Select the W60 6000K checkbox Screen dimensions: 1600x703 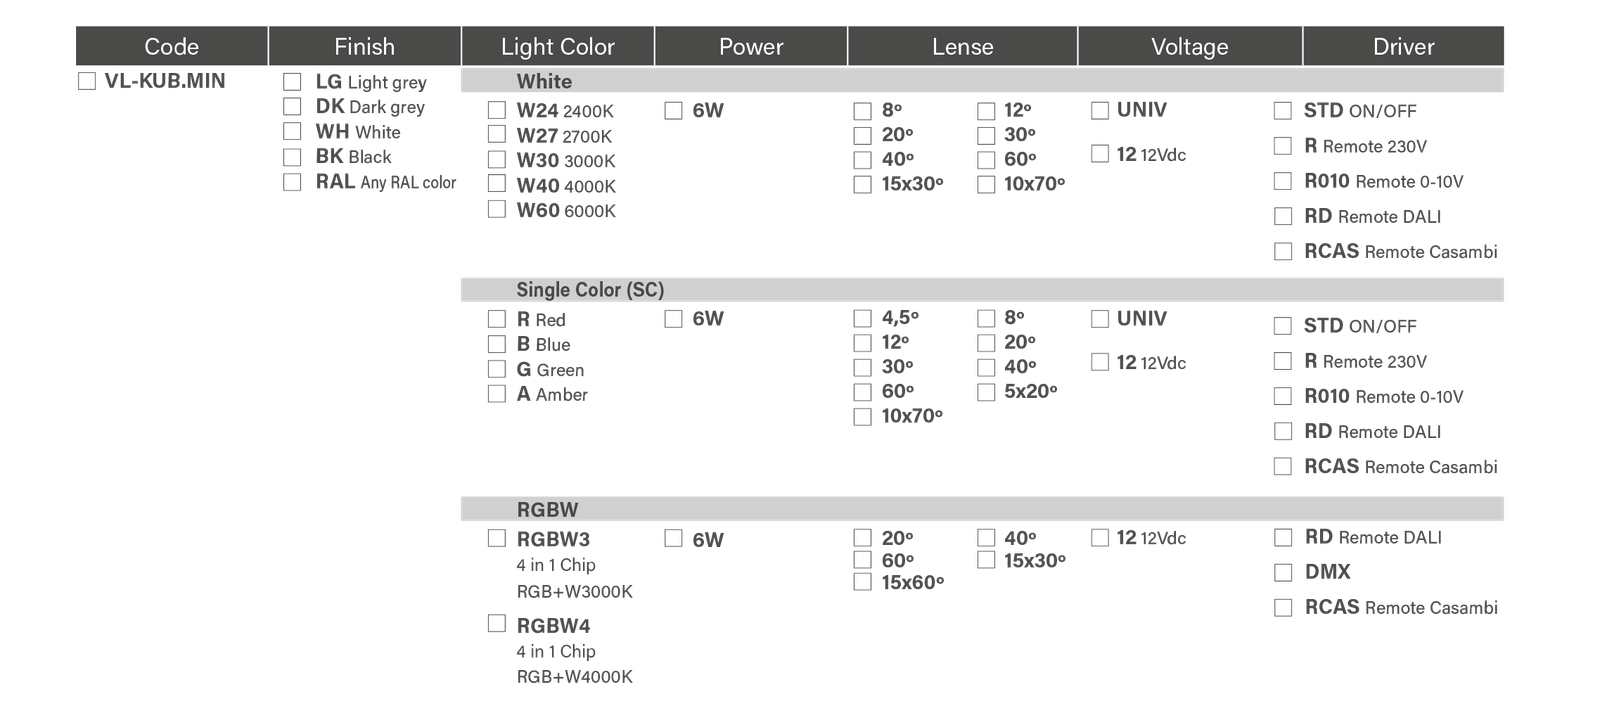(x=497, y=209)
